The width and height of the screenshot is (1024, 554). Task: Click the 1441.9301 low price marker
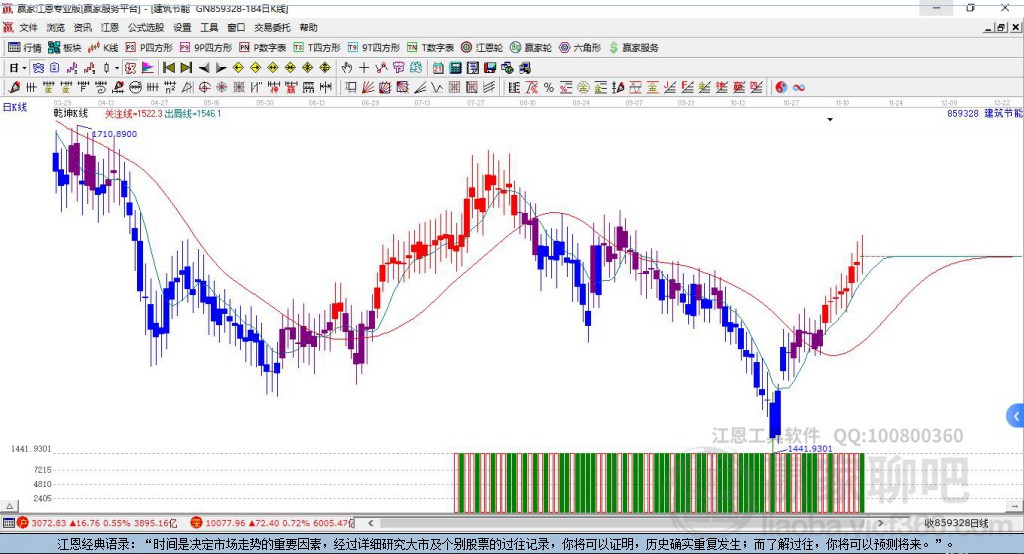[810, 449]
